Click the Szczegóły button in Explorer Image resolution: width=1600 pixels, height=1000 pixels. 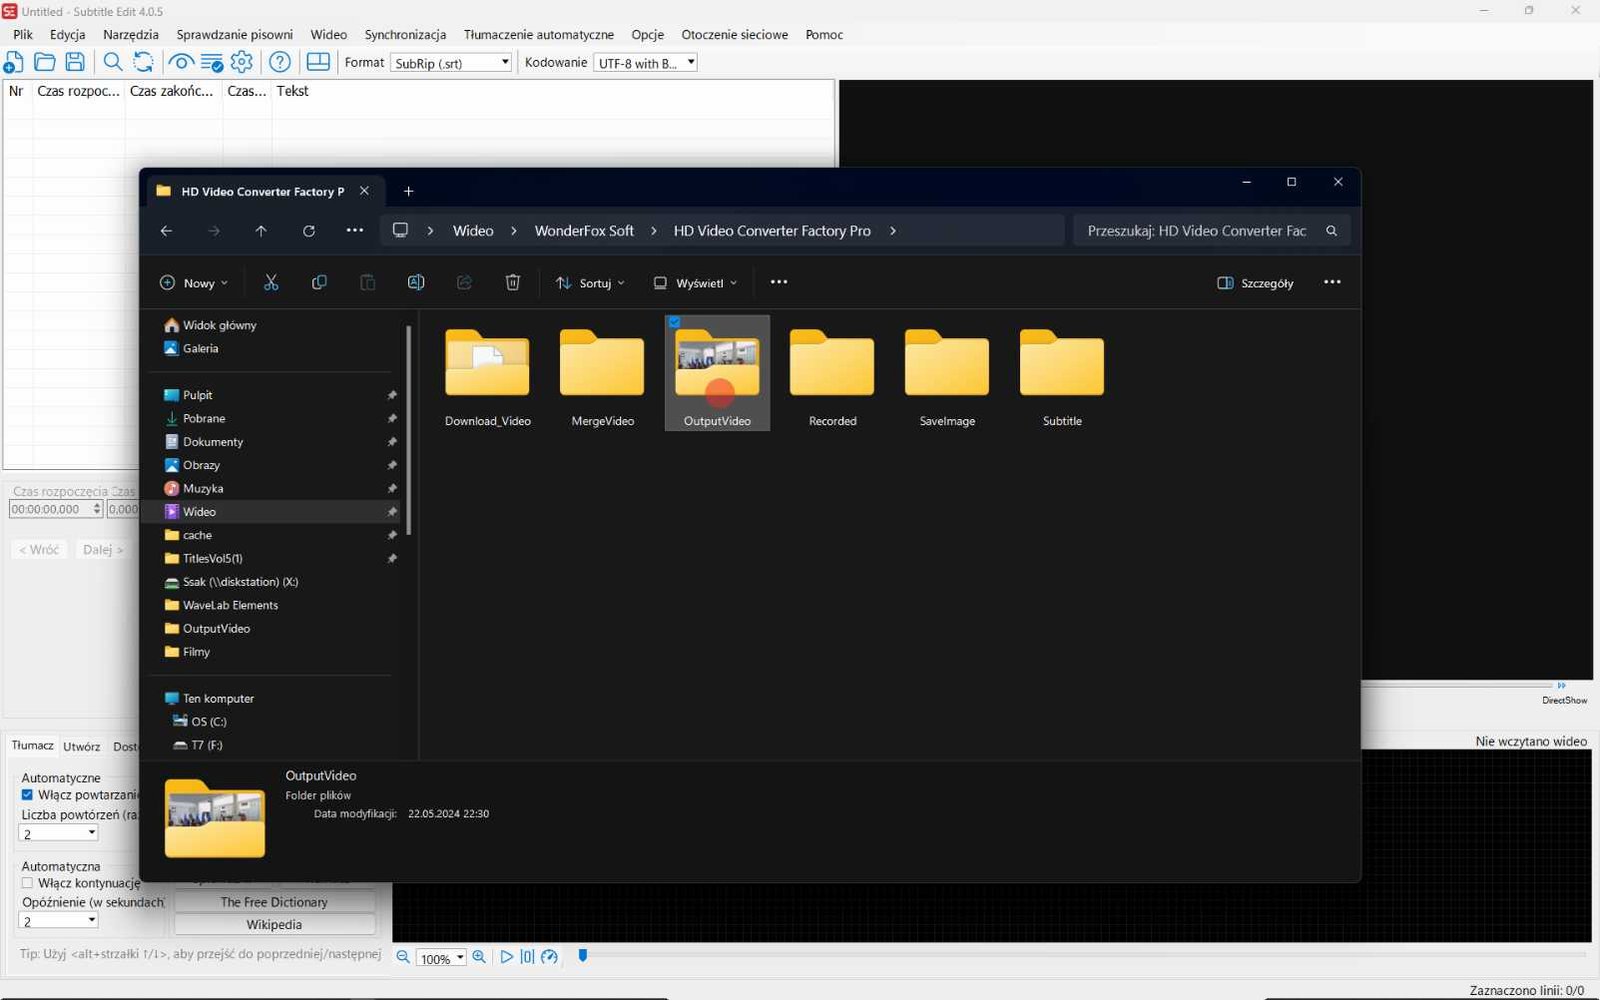coord(1255,283)
